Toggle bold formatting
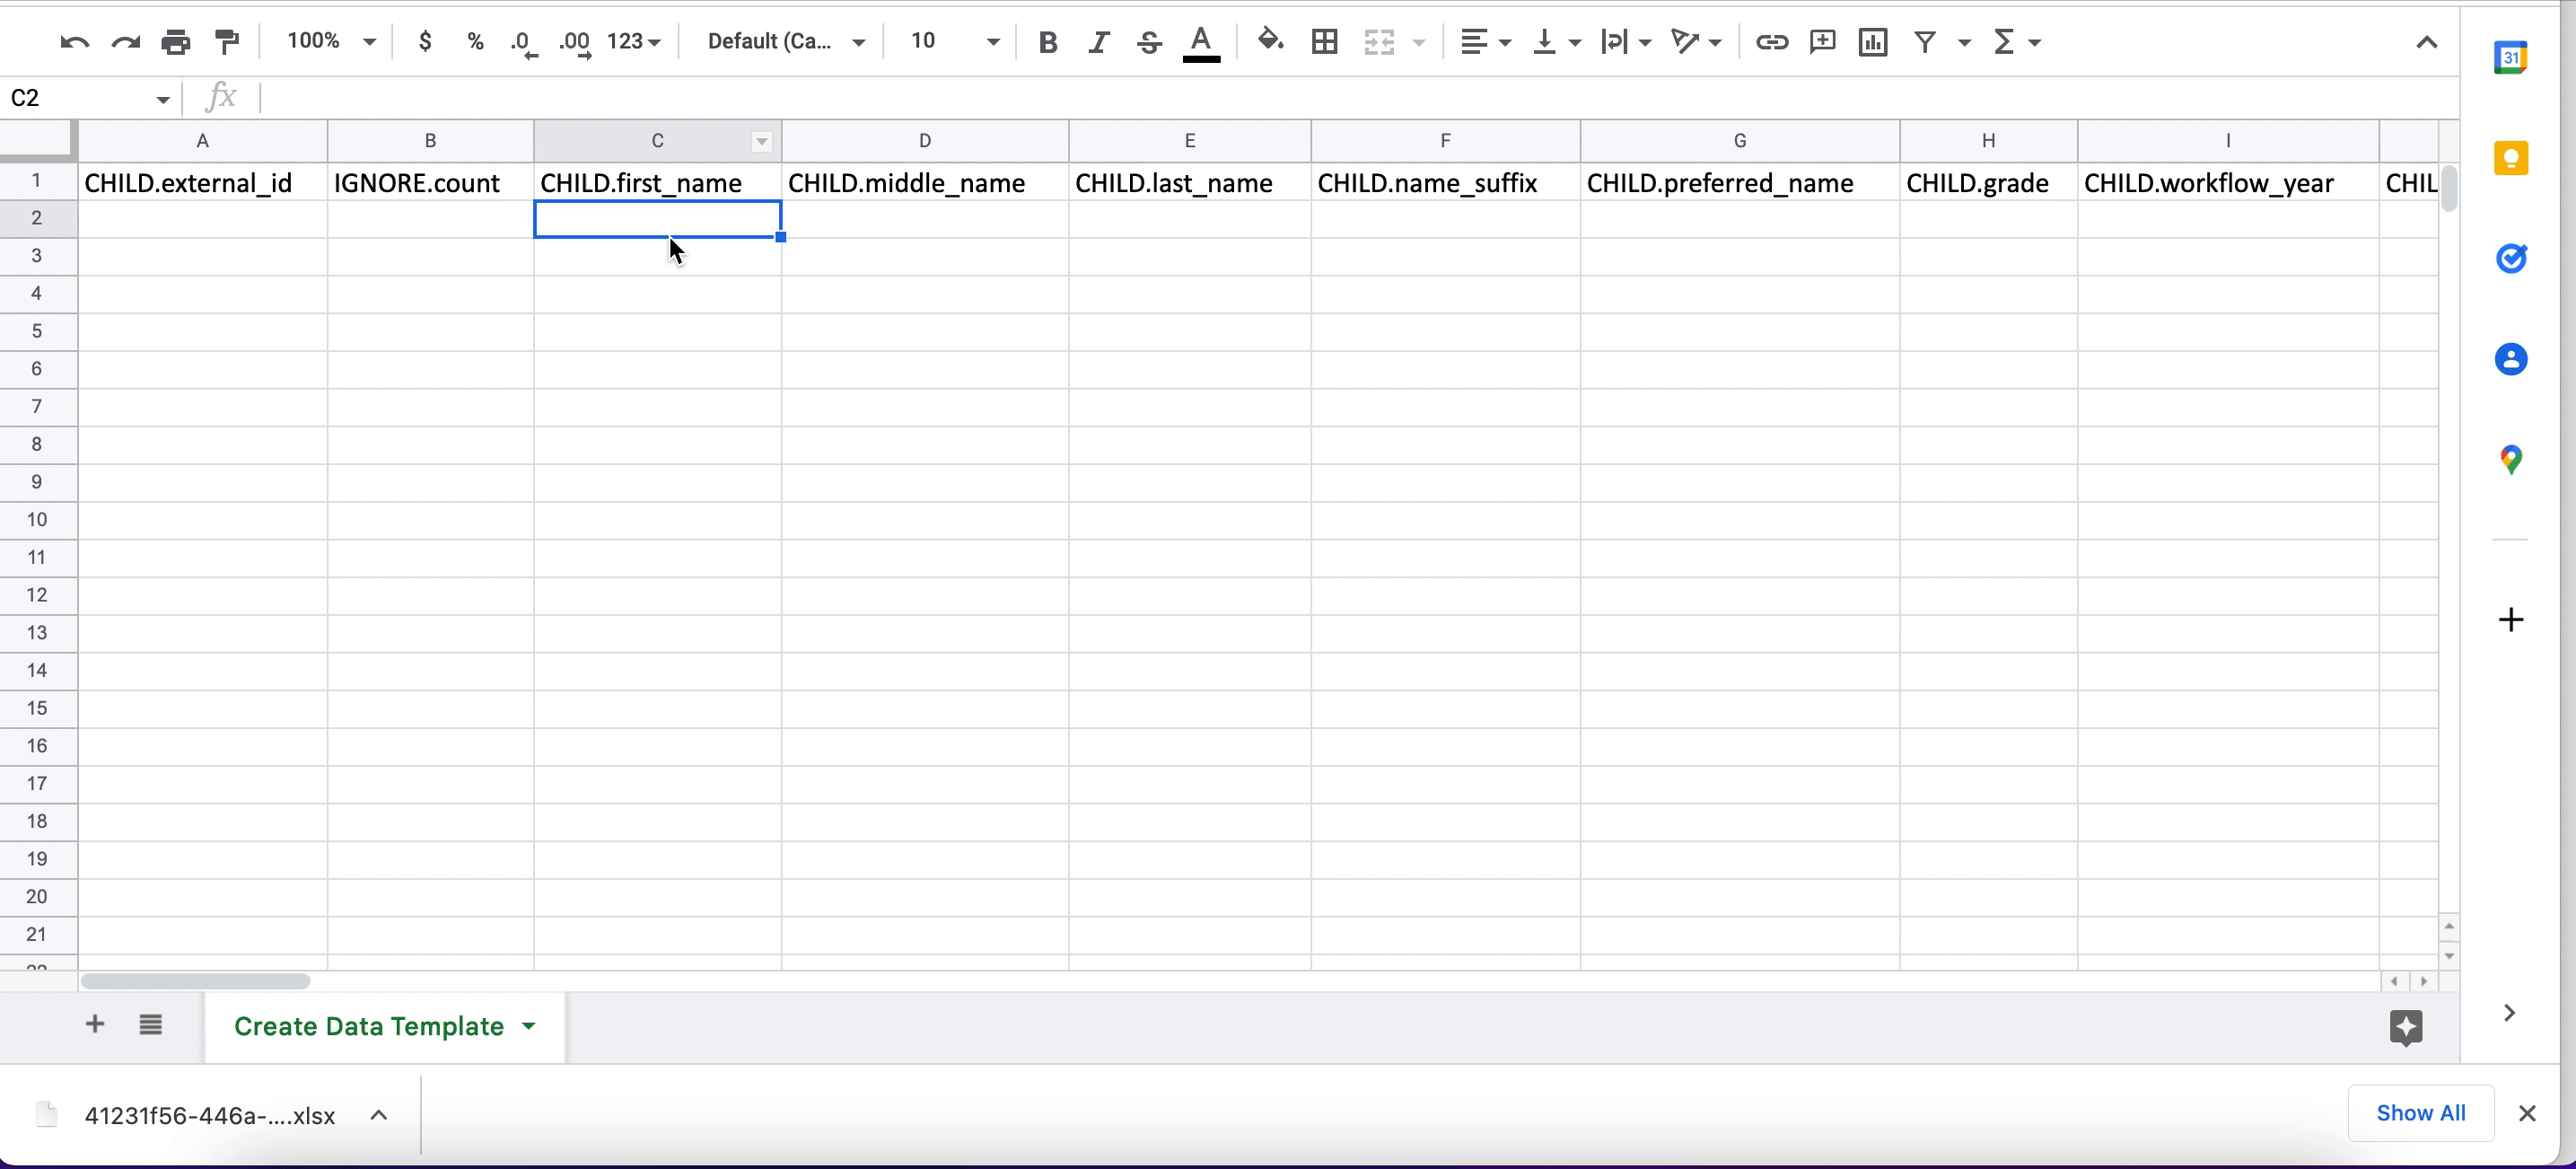 (x=1047, y=42)
